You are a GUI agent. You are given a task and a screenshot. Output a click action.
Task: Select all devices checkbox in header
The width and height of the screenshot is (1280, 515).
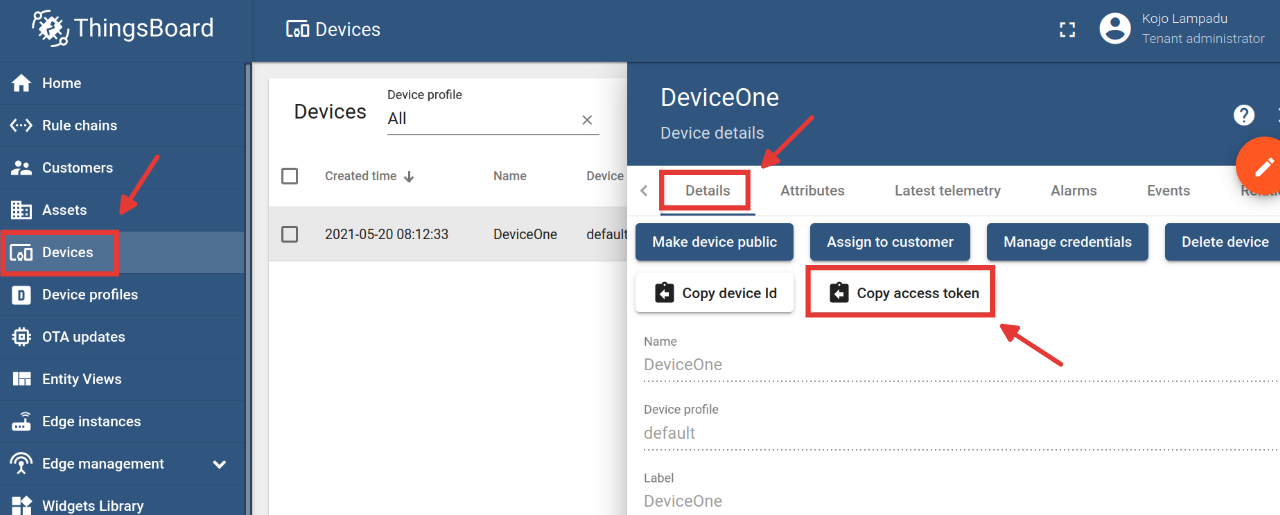(x=290, y=176)
